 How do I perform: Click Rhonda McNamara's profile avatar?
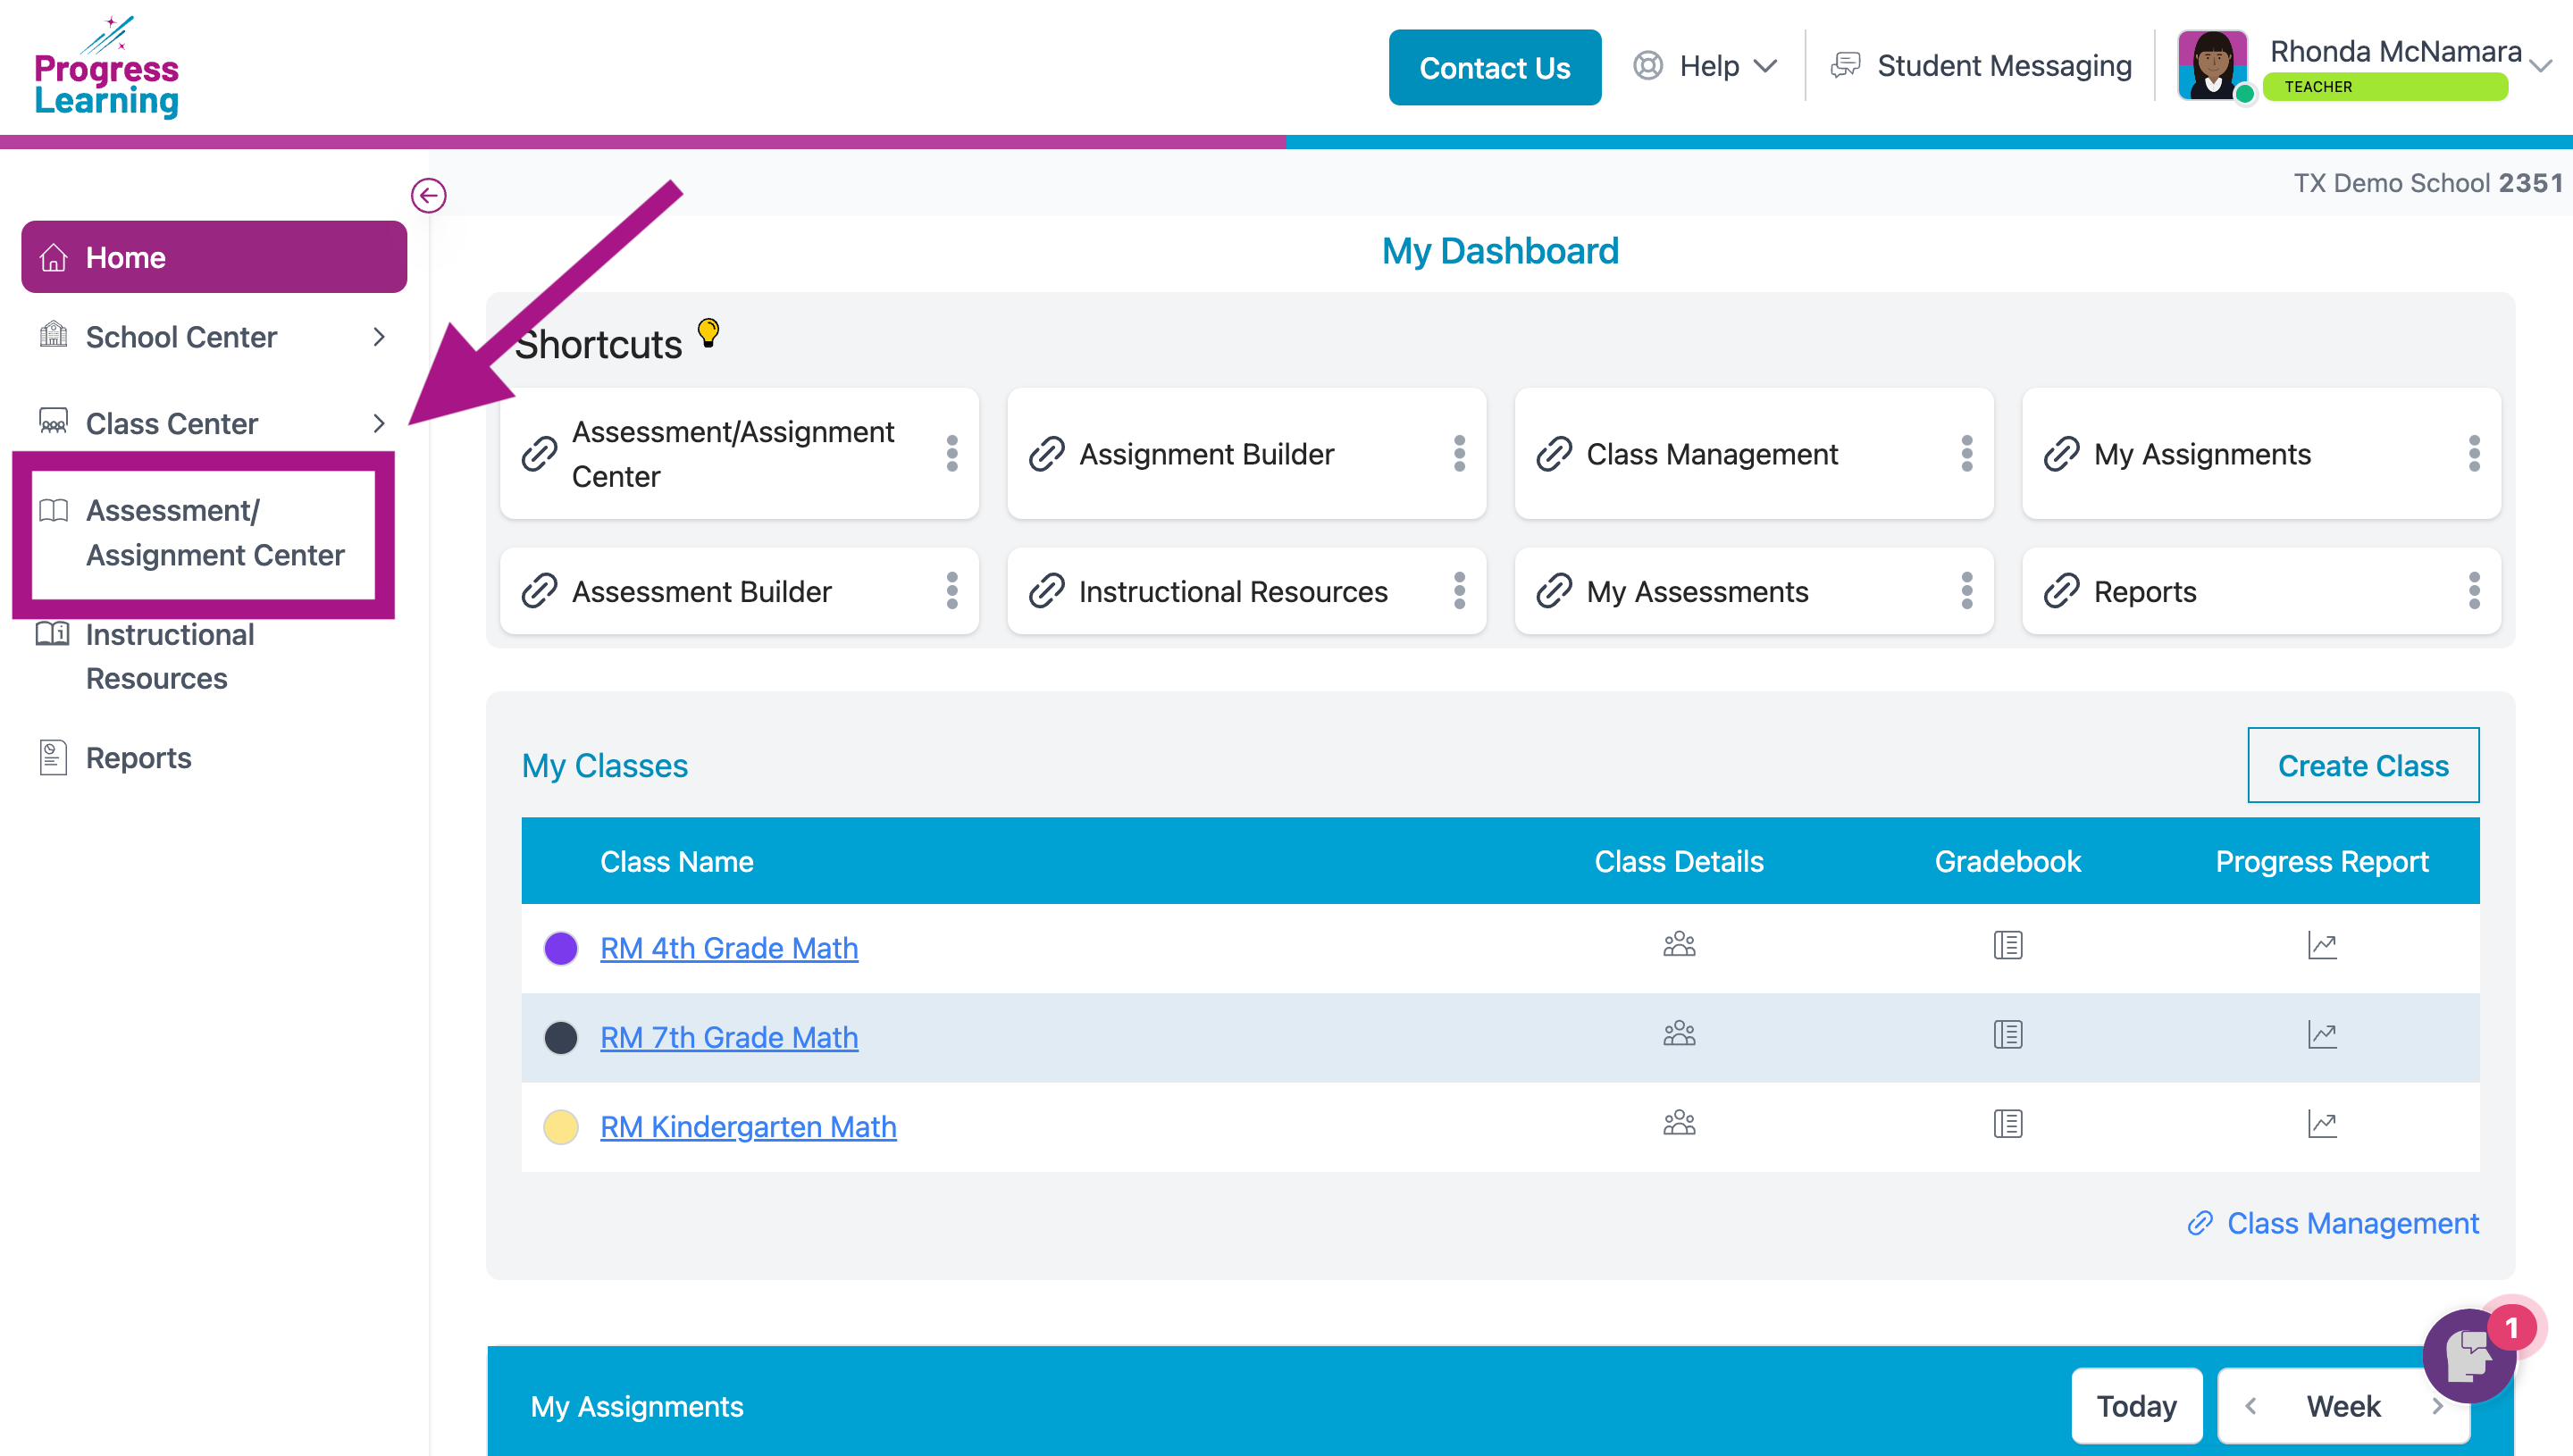pos(2212,65)
